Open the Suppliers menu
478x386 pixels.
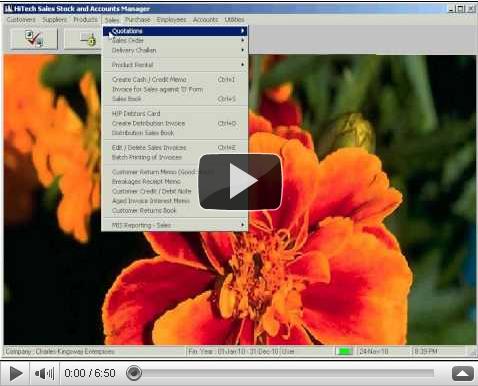point(54,20)
